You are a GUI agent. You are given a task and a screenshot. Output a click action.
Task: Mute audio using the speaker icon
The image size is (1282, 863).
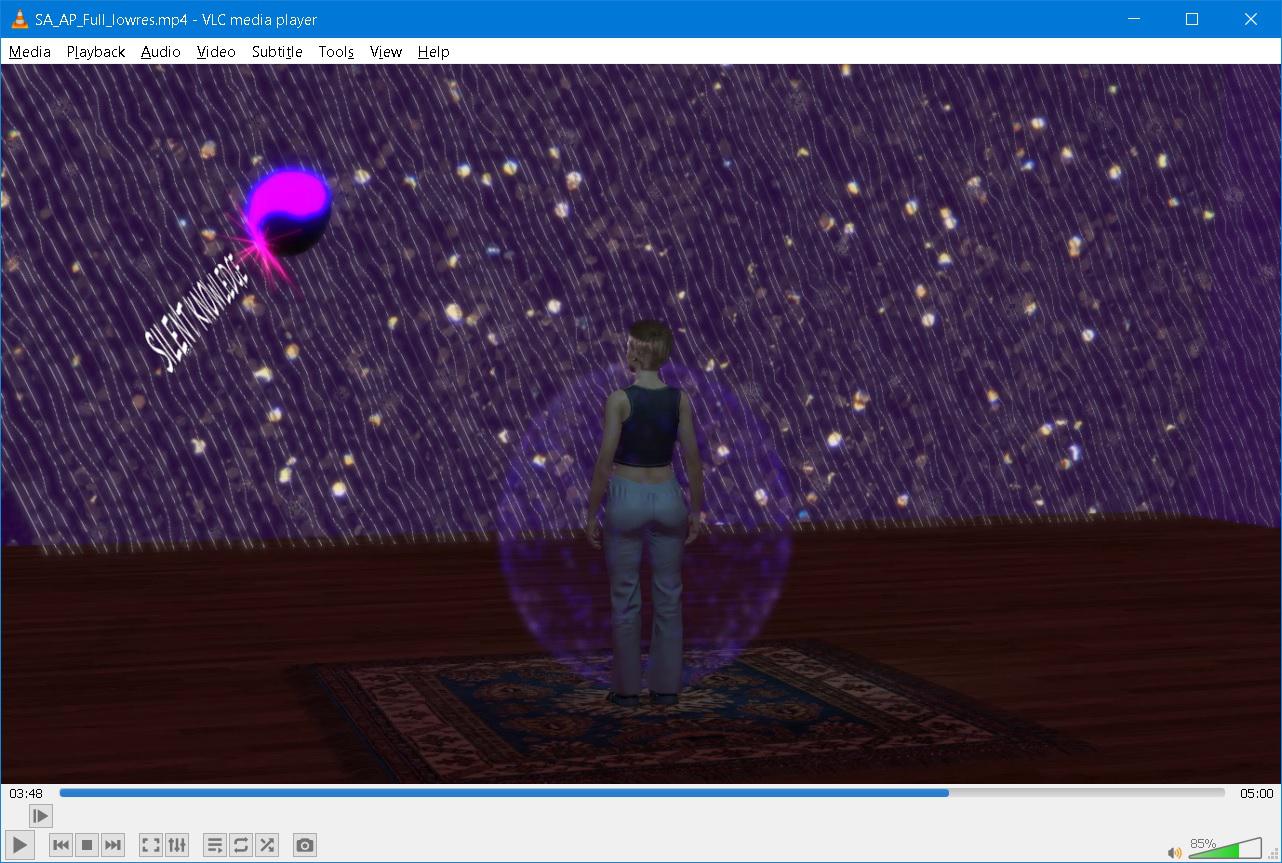1174,852
